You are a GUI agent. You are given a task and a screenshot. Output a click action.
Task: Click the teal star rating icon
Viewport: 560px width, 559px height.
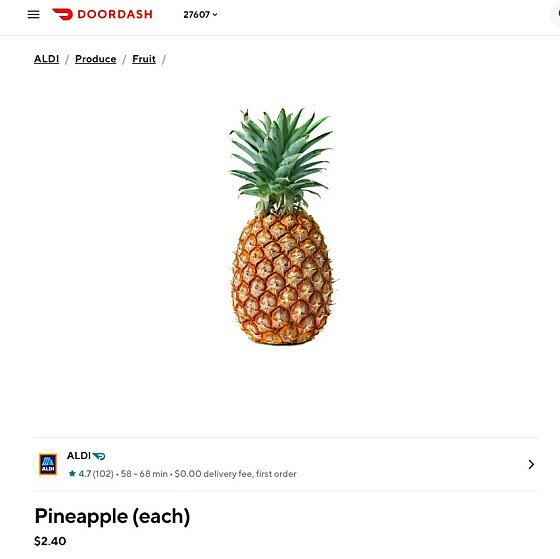[72, 474]
